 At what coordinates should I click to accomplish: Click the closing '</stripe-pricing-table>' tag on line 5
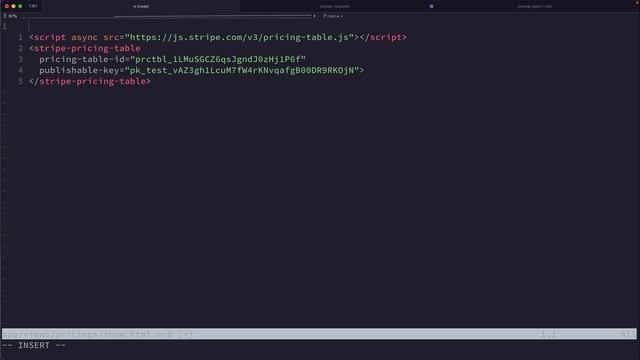[90, 81]
